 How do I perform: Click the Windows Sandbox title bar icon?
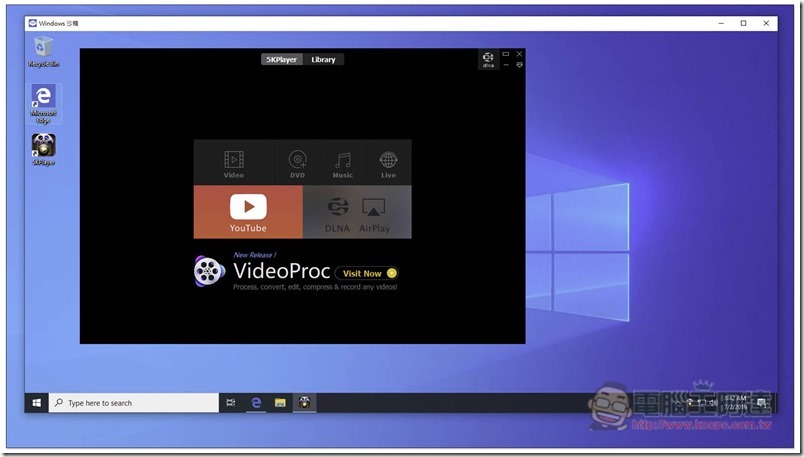click(x=33, y=23)
